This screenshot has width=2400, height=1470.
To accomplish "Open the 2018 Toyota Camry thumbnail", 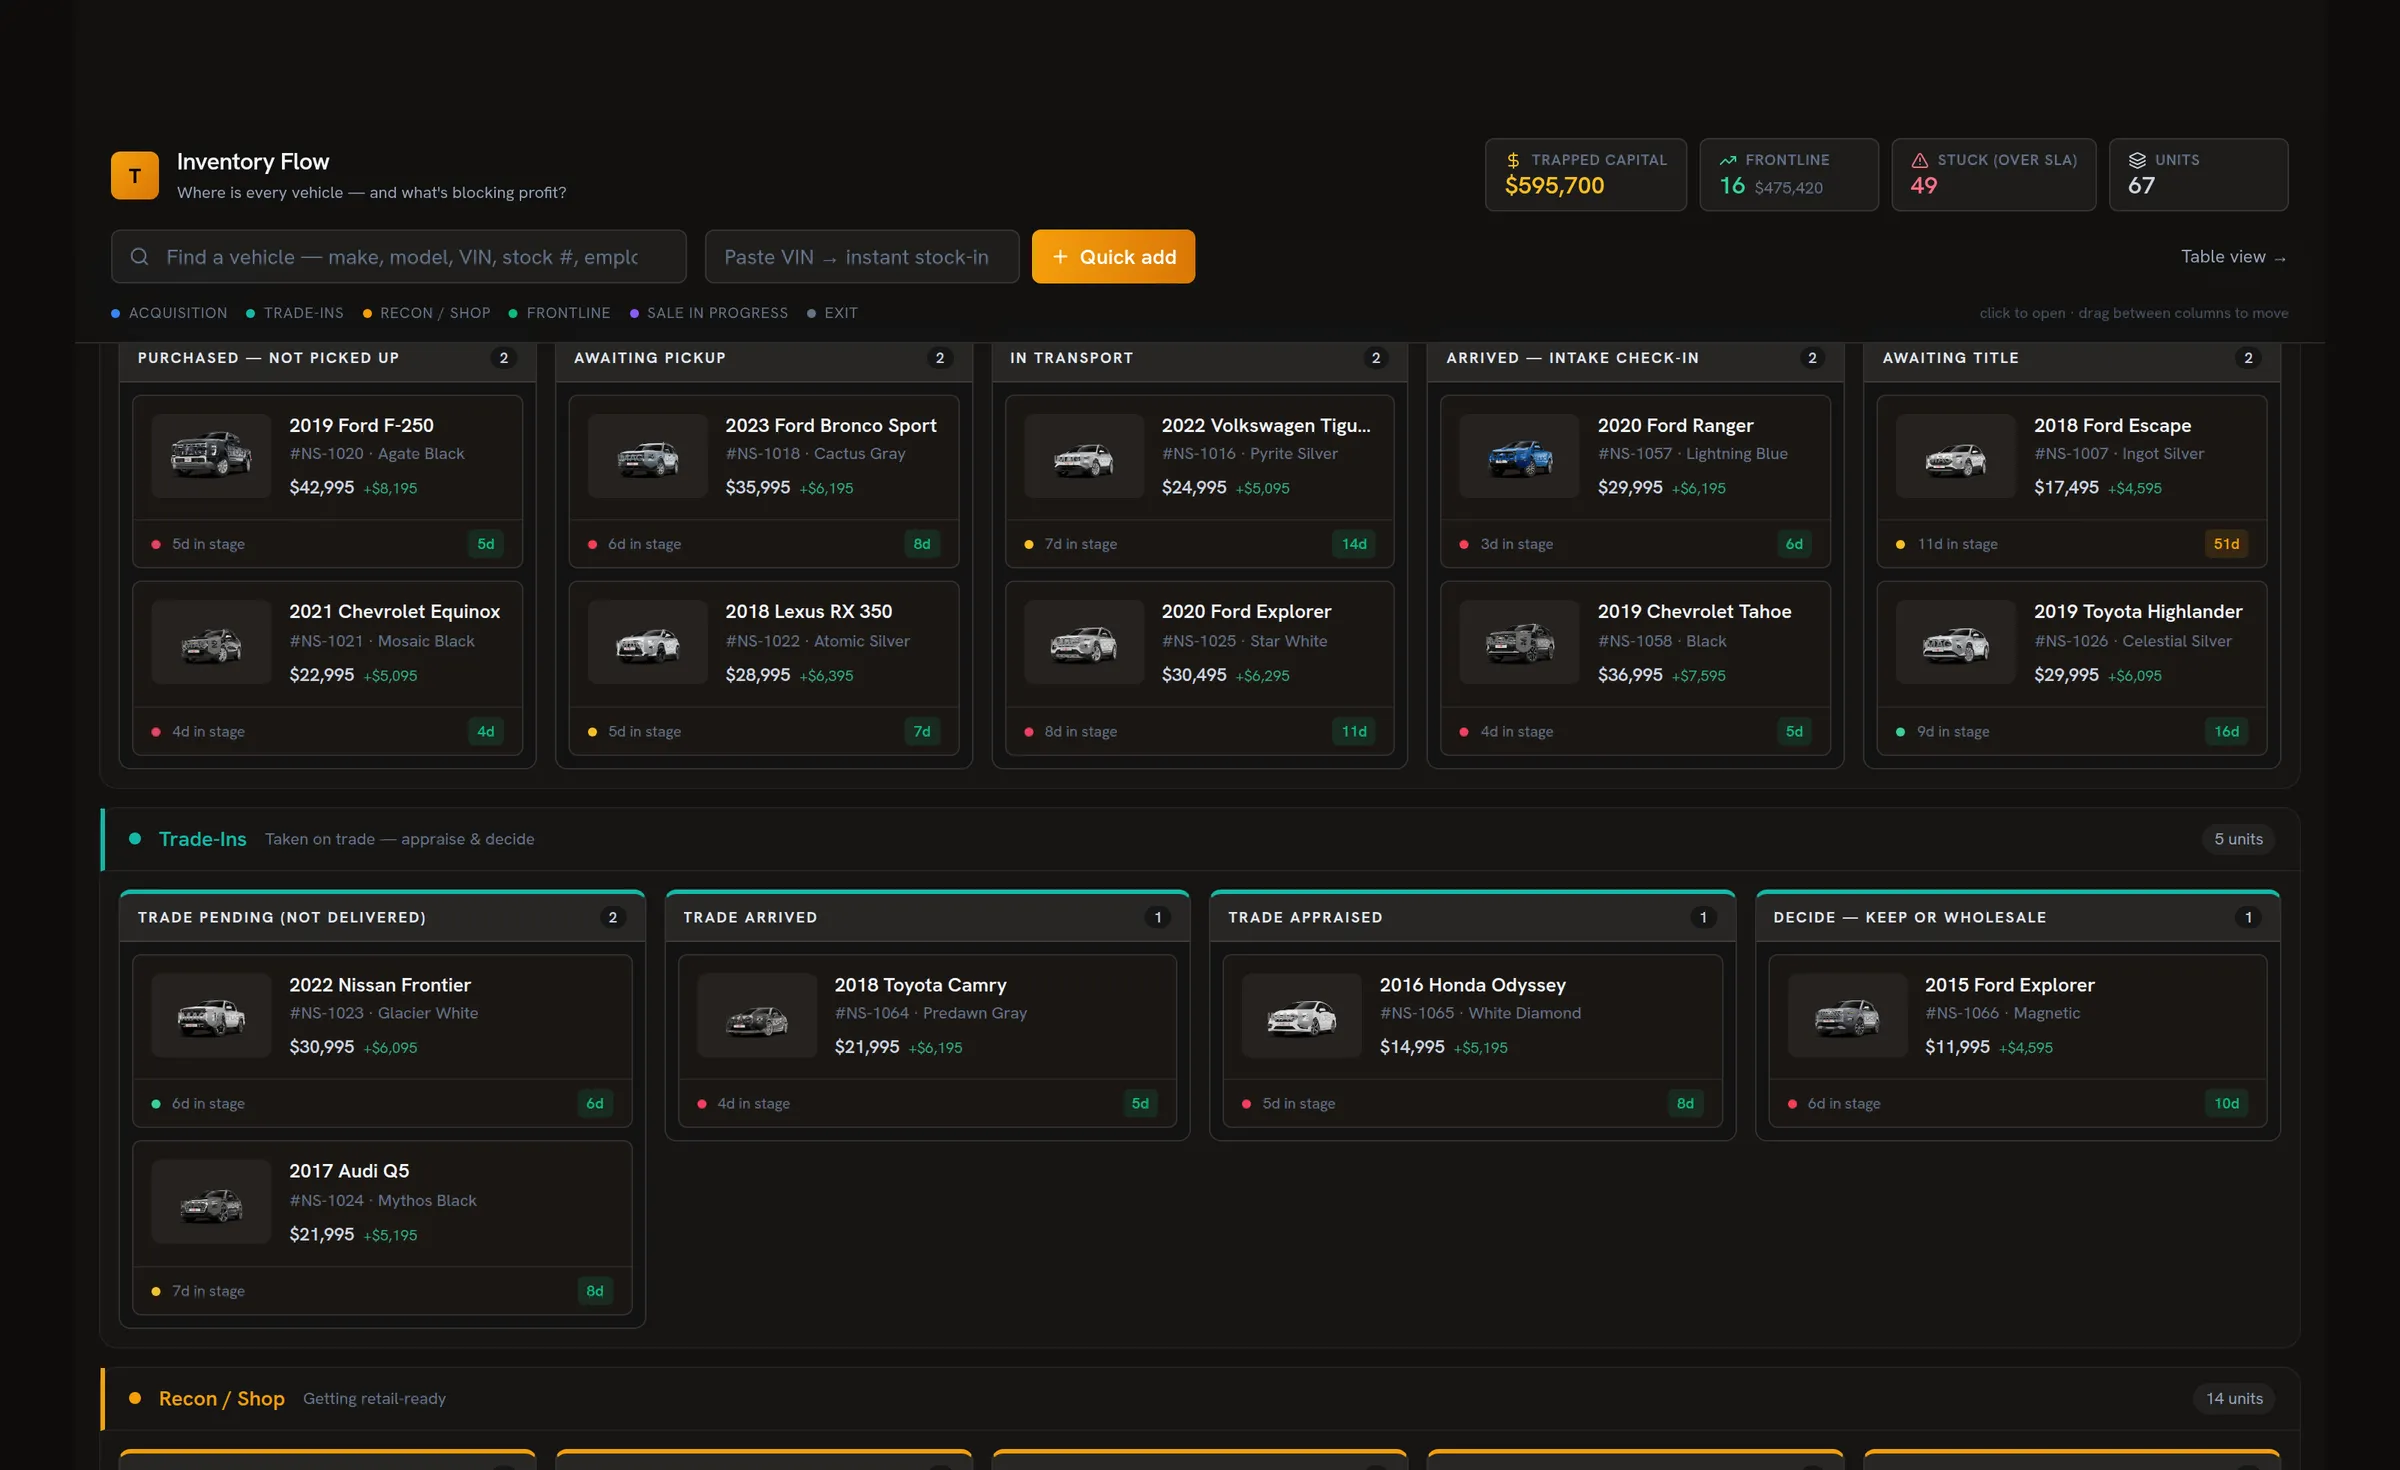I will click(757, 1015).
